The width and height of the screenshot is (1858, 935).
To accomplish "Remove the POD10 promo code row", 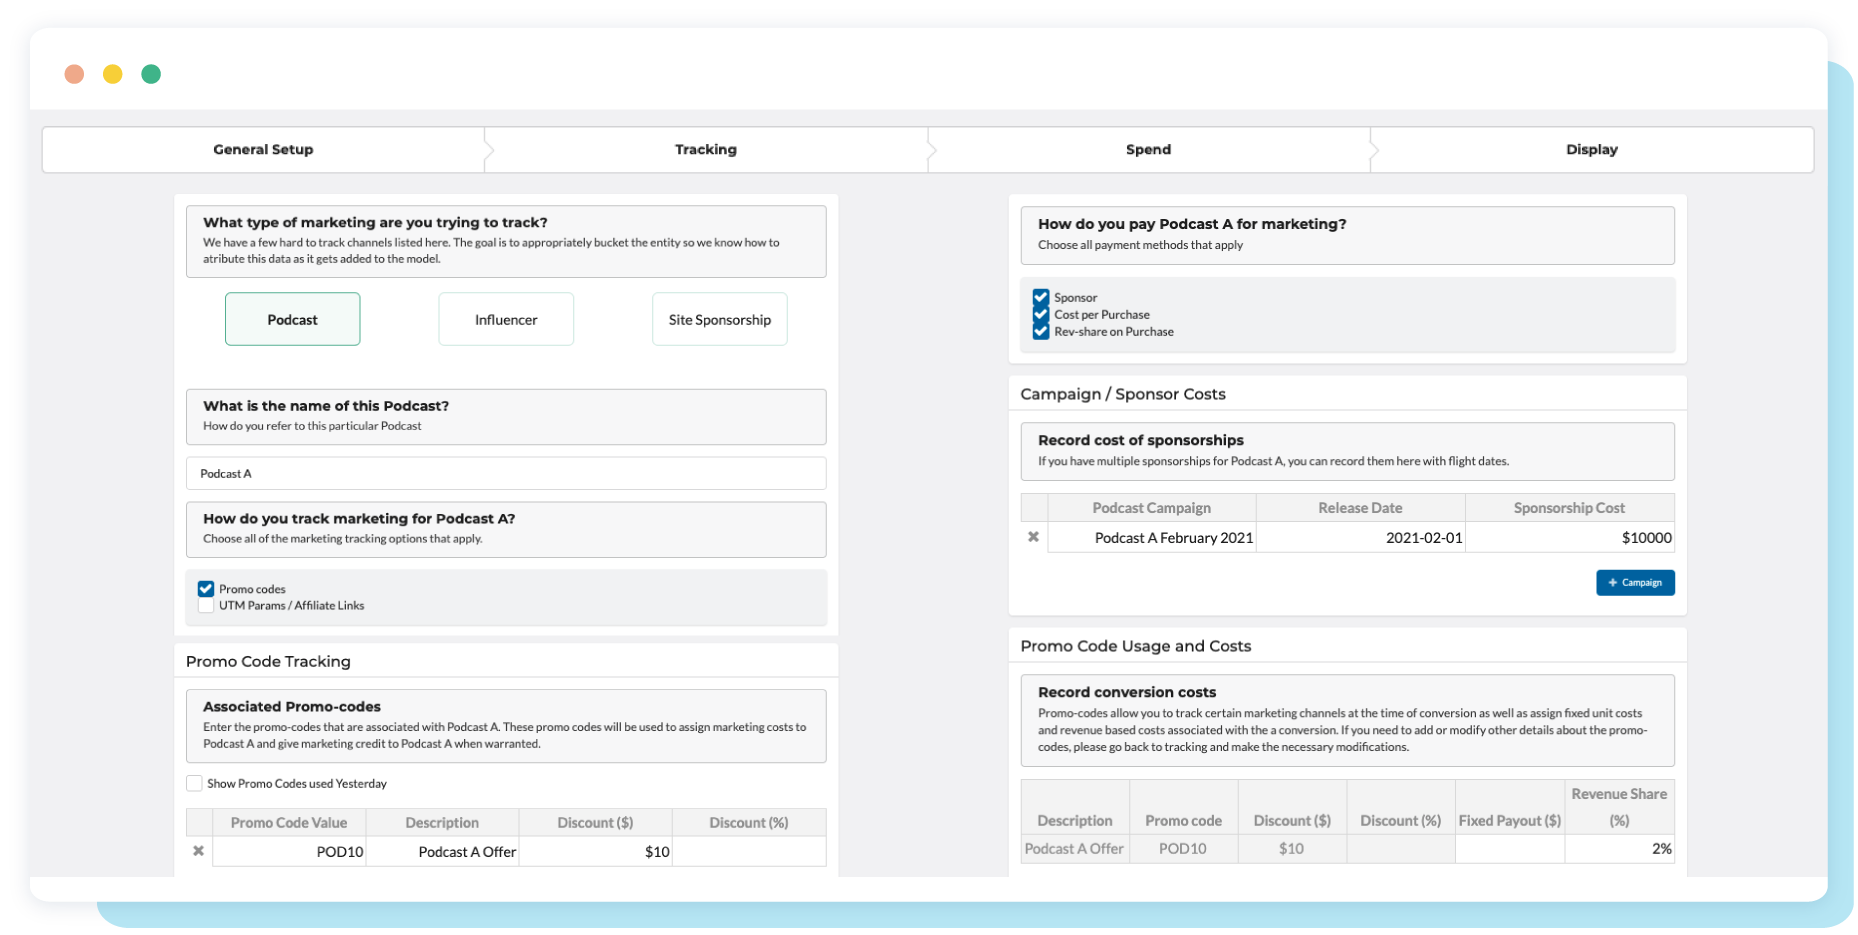I will coord(198,851).
